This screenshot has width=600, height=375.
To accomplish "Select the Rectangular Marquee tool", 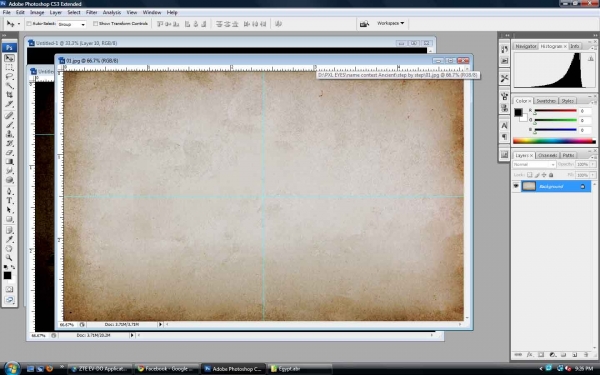I will [9, 67].
